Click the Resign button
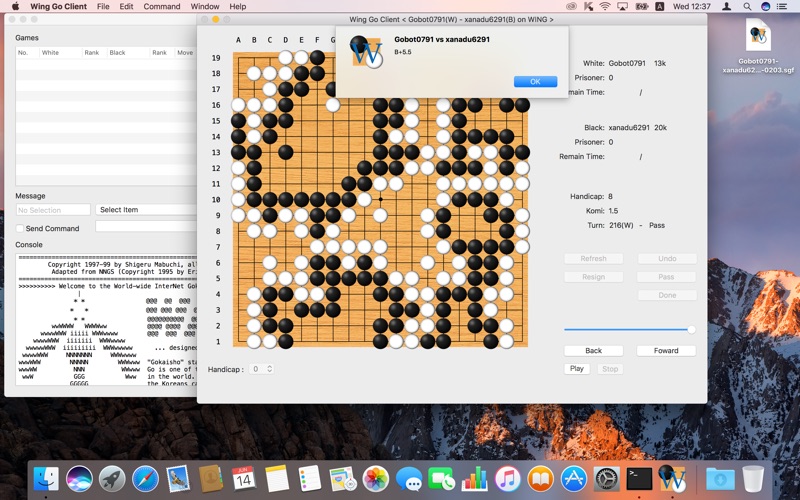The image size is (800, 500). [x=593, y=277]
